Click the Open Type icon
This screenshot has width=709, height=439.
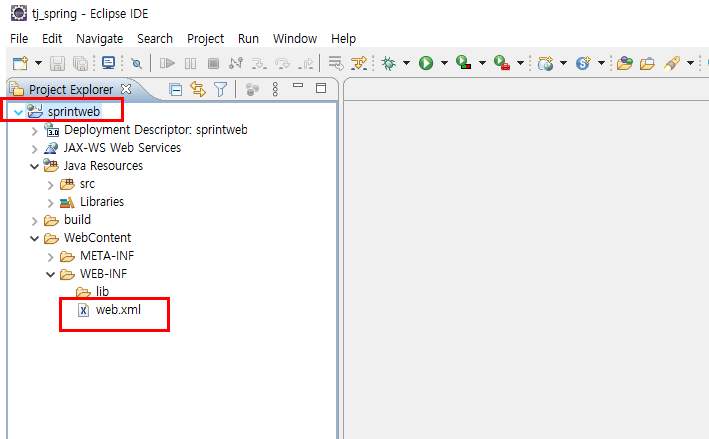click(x=624, y=63)
